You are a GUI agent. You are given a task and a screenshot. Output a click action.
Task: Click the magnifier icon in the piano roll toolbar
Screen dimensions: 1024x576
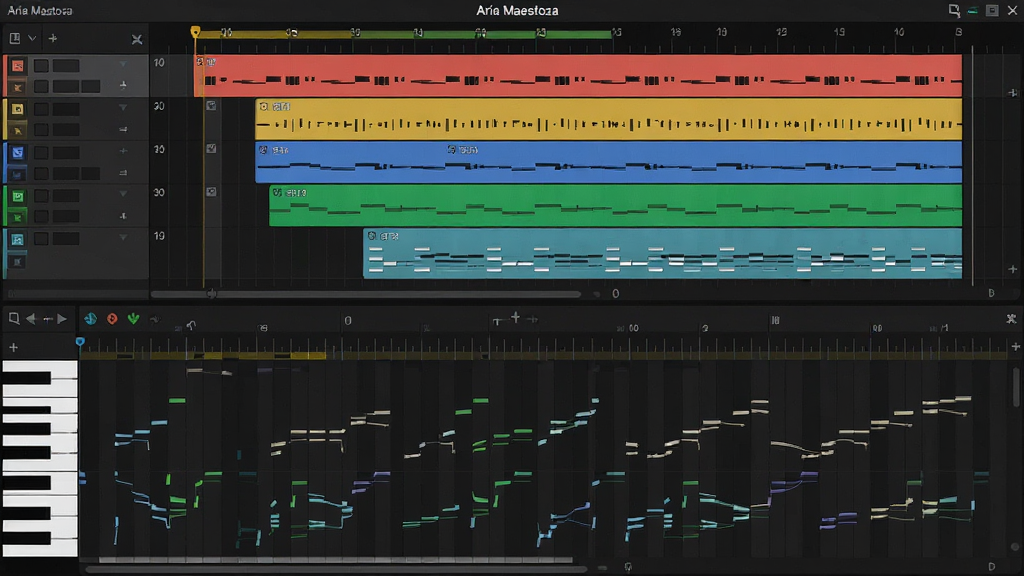[x=14, y=319]
